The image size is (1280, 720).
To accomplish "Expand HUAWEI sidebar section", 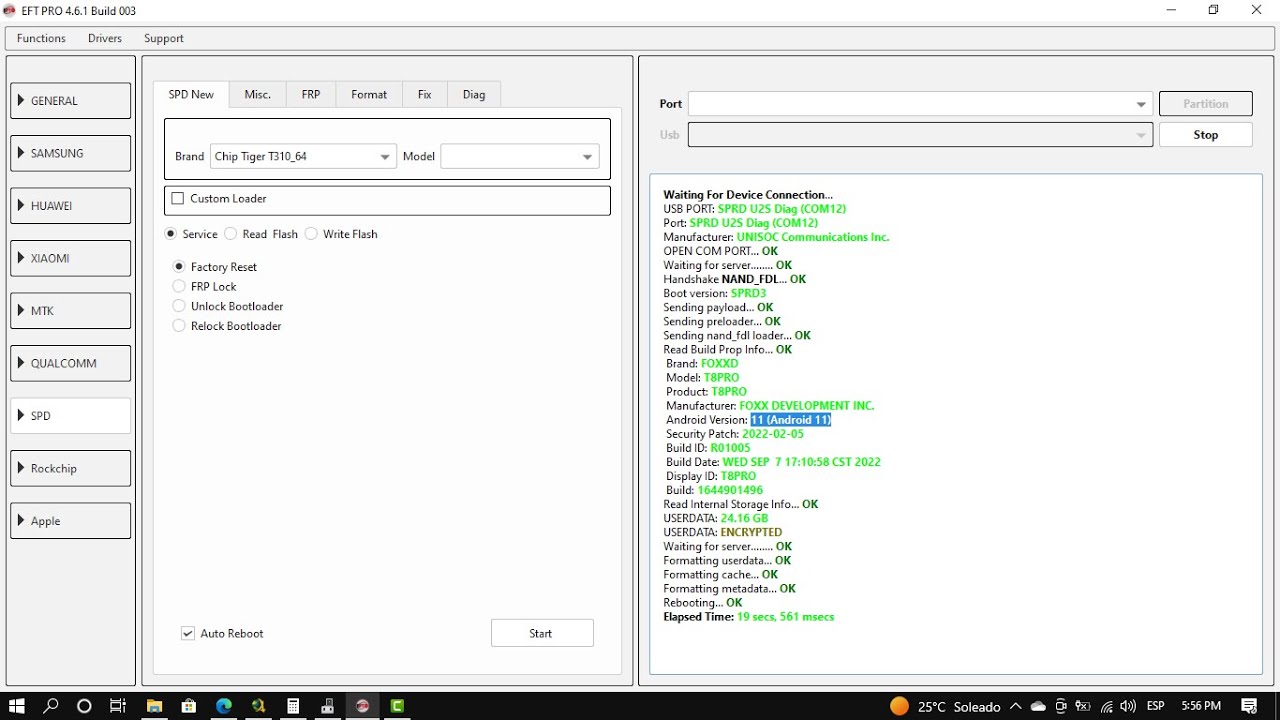I will (71, 206).
